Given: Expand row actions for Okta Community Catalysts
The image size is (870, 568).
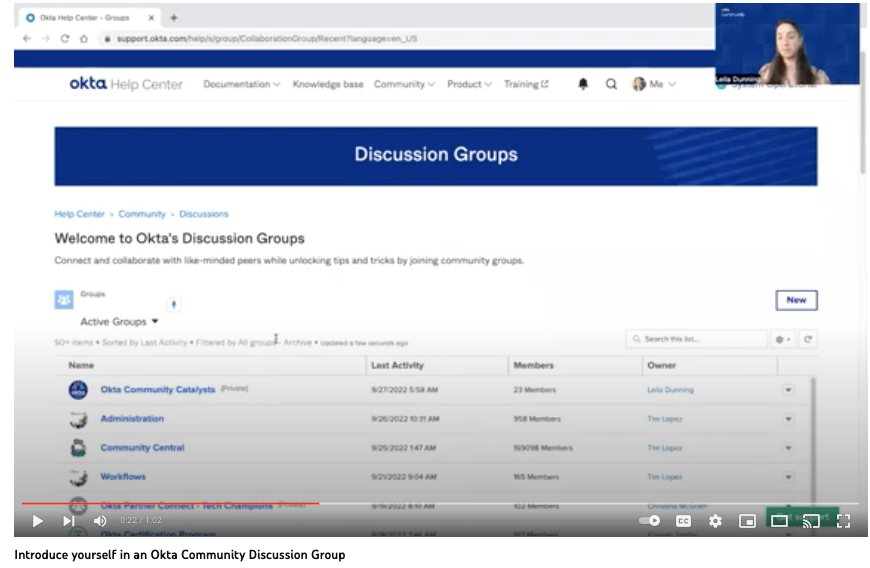Looking at the screenshot, I should (788, 390).
